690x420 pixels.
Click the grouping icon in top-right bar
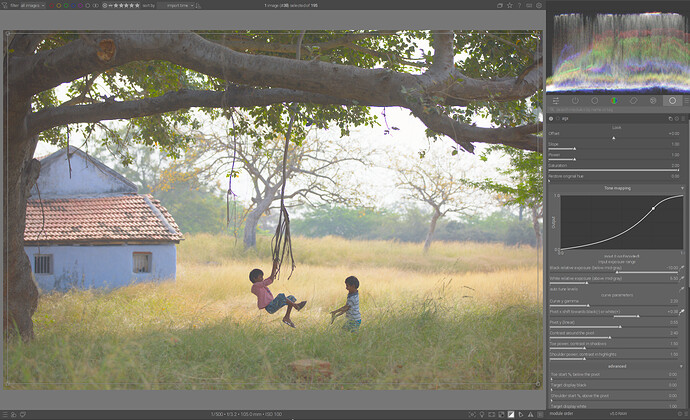500,5
